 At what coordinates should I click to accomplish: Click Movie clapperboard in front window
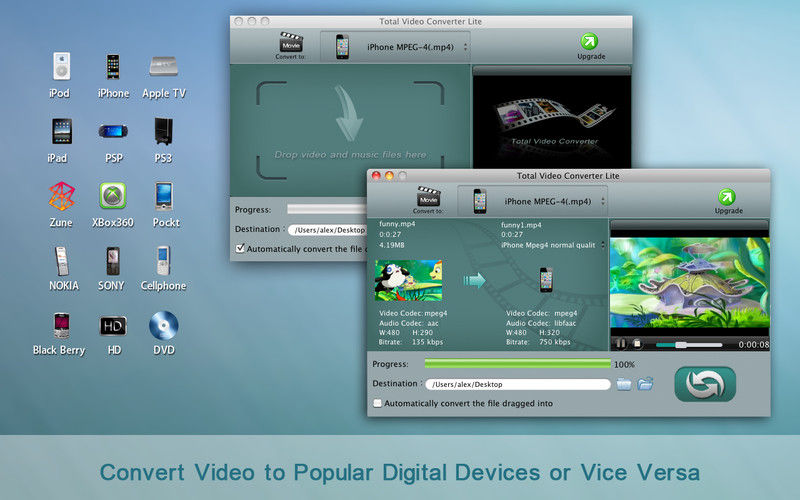[x=429, y=196]
